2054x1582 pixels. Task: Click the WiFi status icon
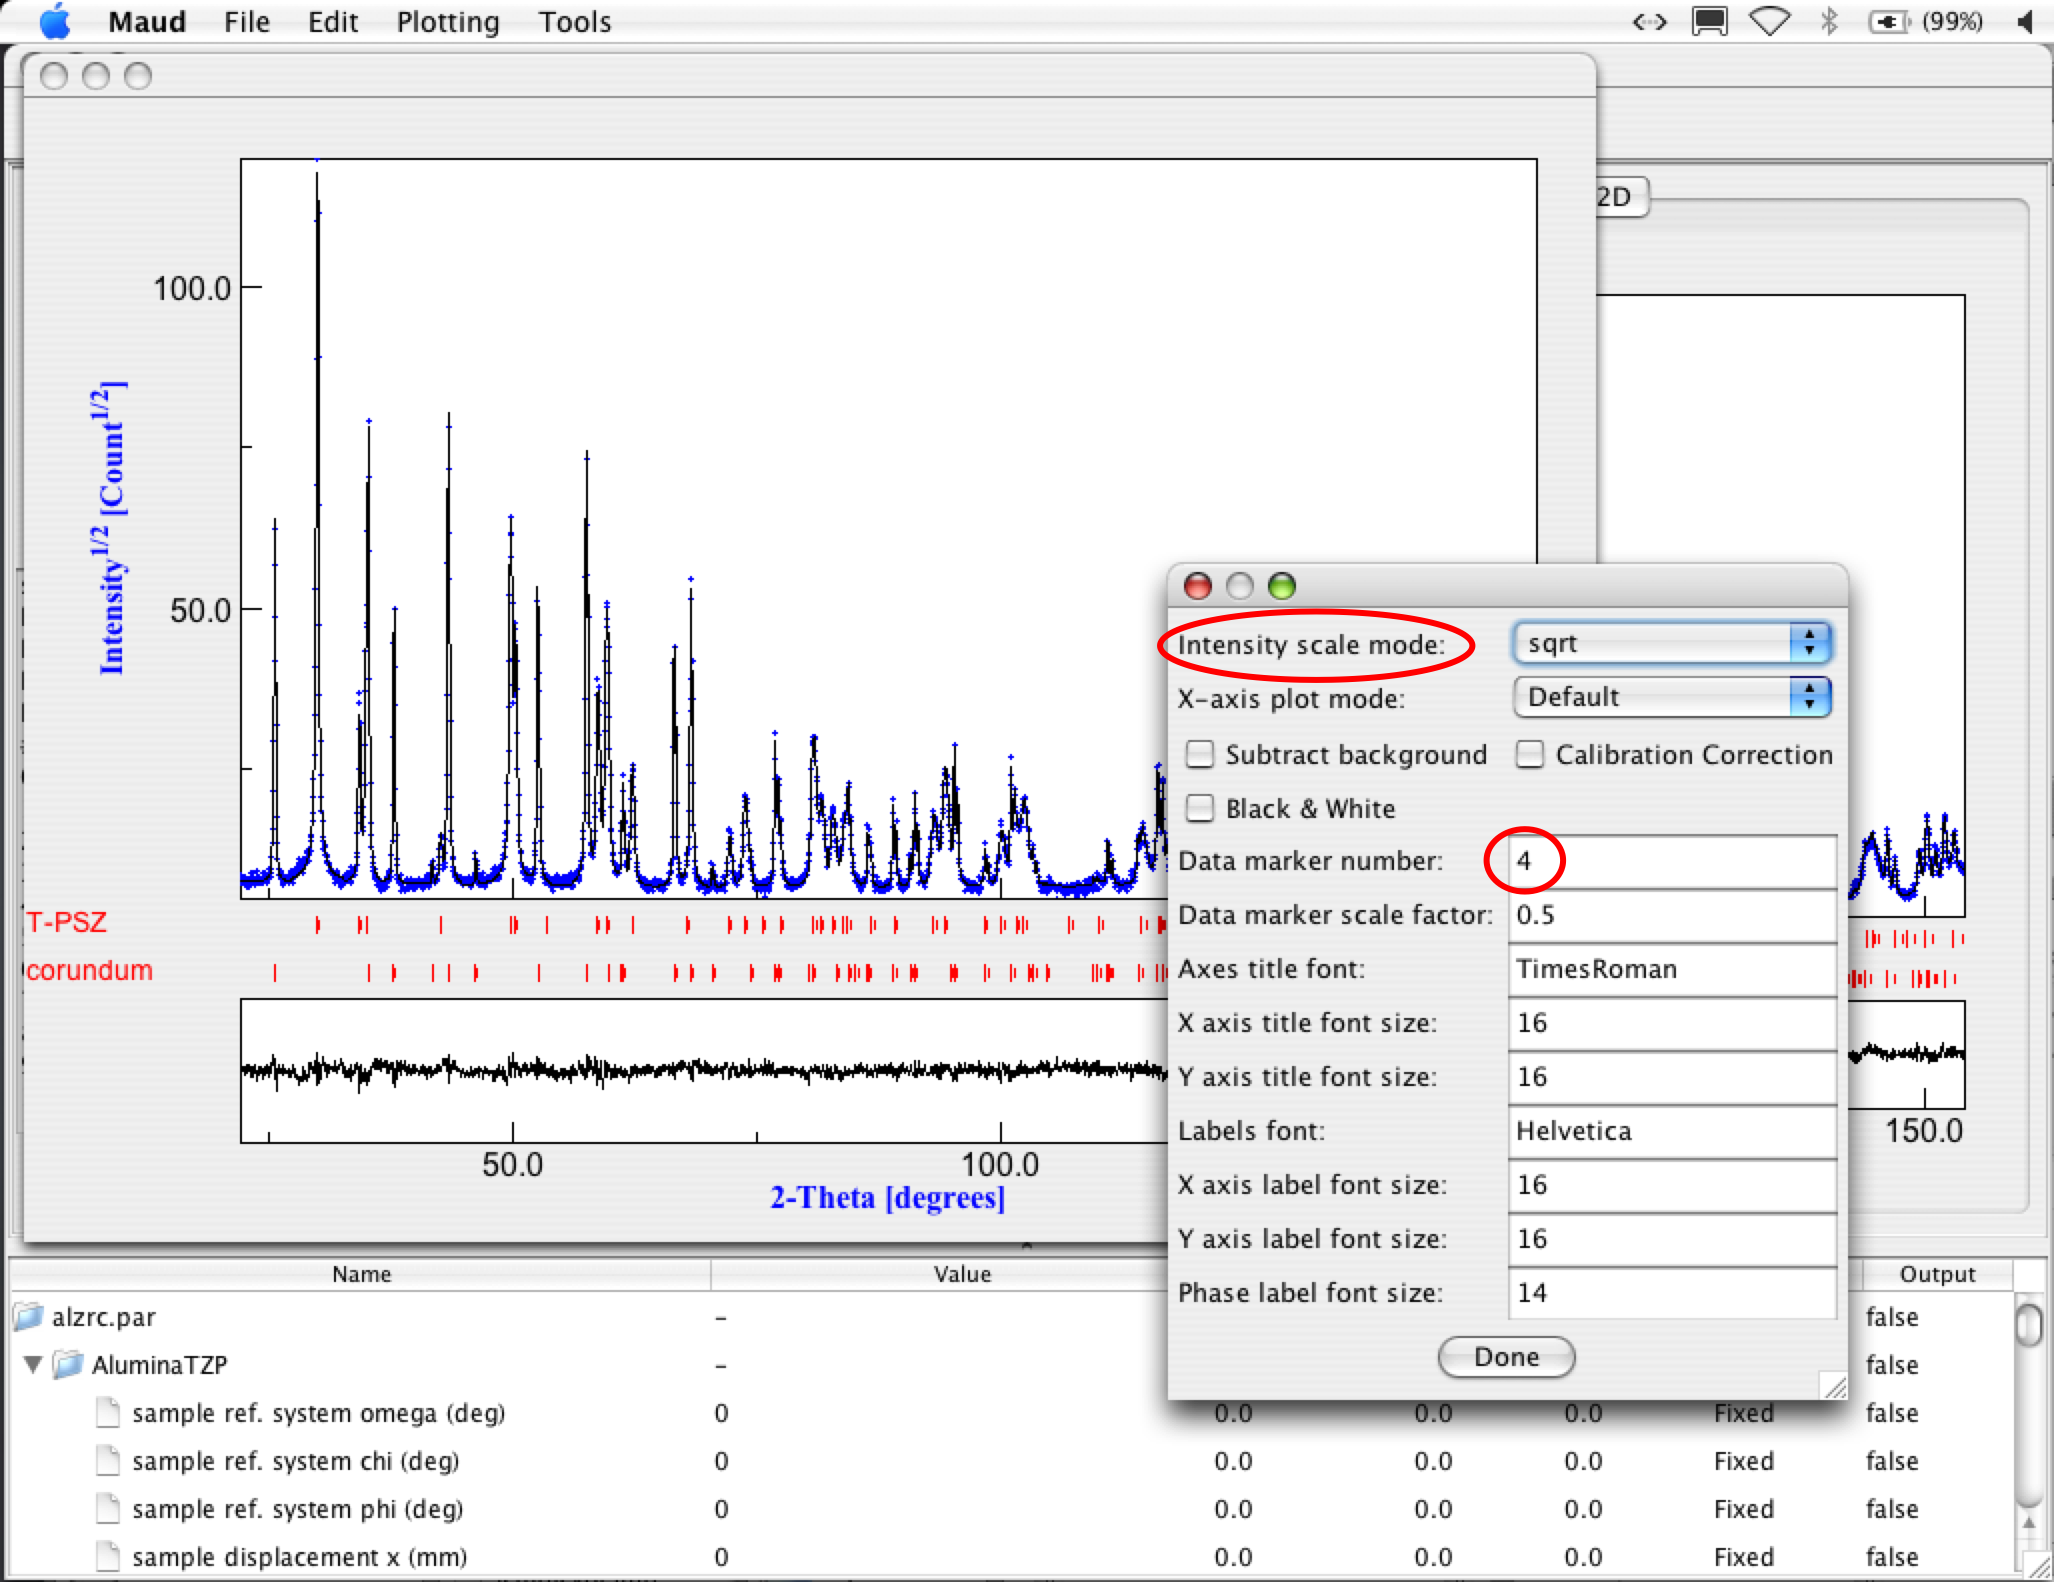pos(1769,21)
